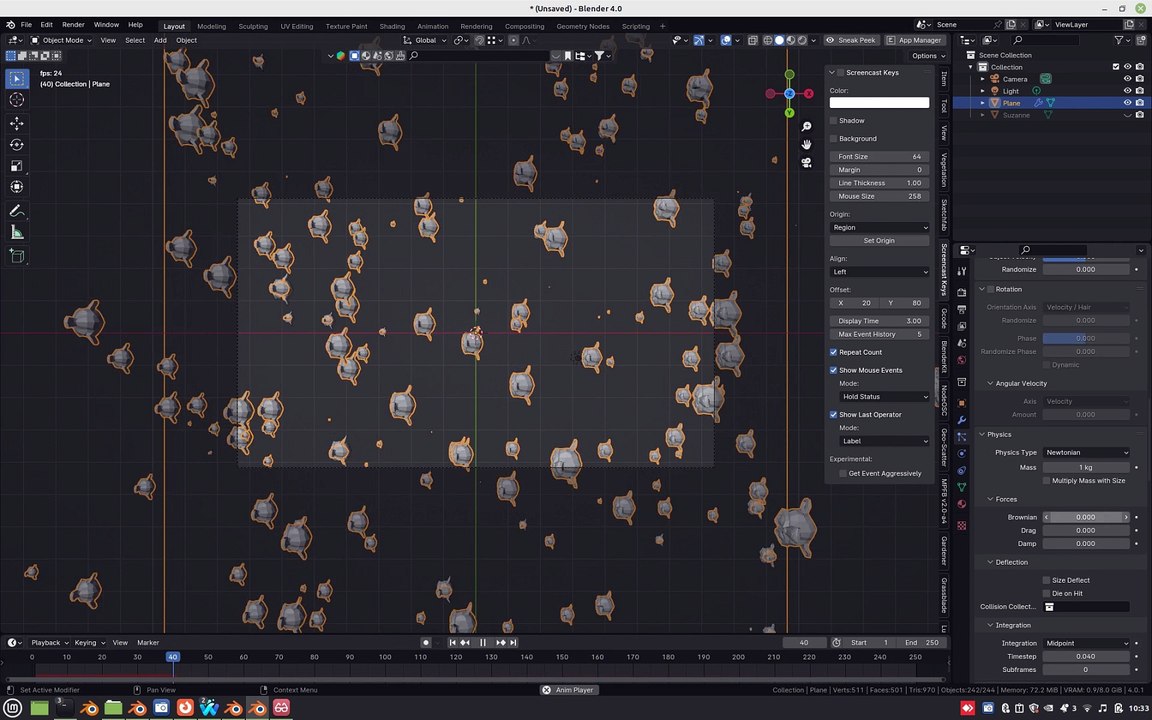Open the Render menu
The width and height of the screenshot is (1152, 720).
point(73,25)
